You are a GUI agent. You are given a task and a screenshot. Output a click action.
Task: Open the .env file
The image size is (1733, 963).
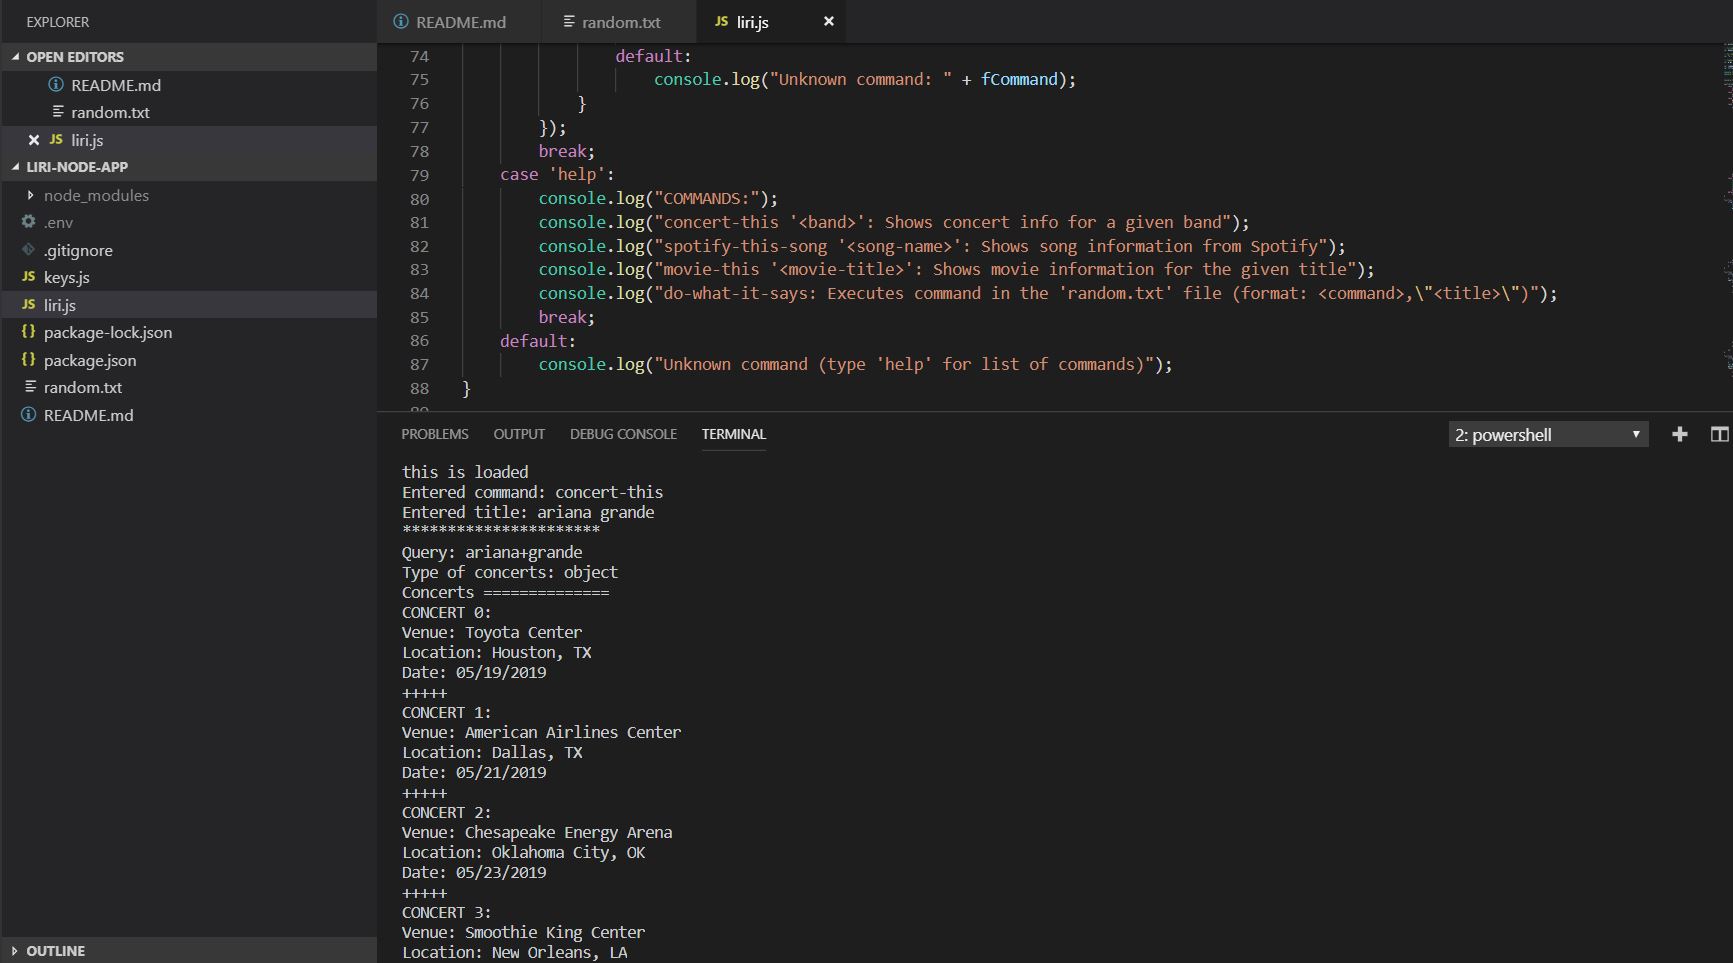click(x=58, y=222)
